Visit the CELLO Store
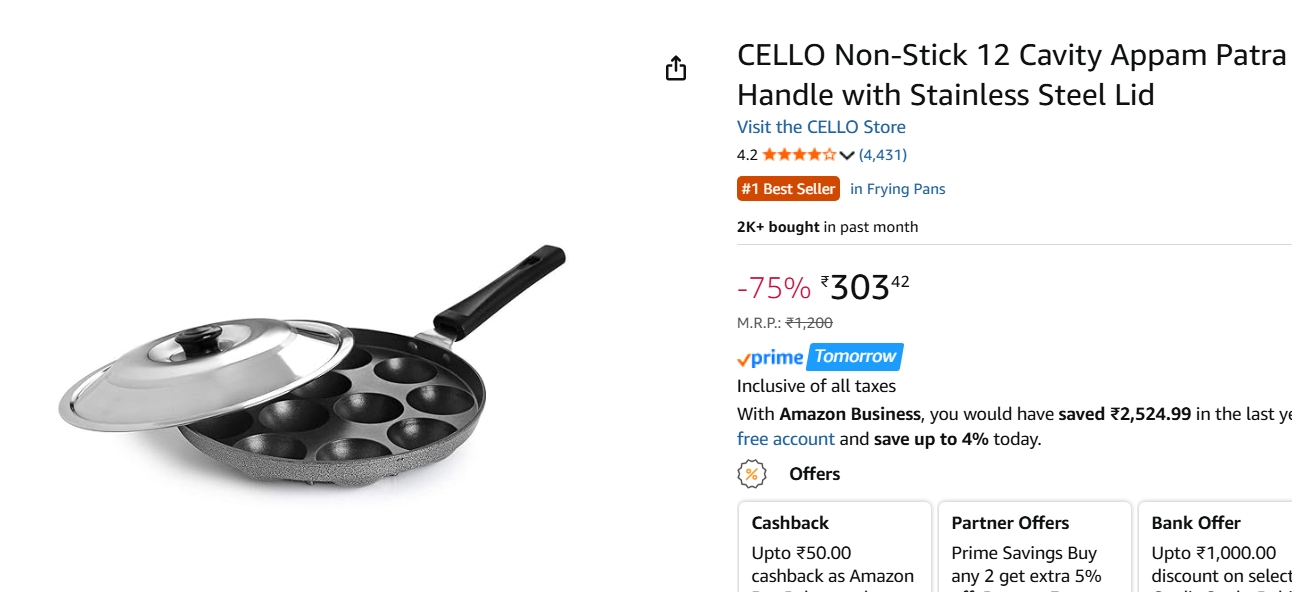This screenshot has height=592, width=1292. (820, 127)
